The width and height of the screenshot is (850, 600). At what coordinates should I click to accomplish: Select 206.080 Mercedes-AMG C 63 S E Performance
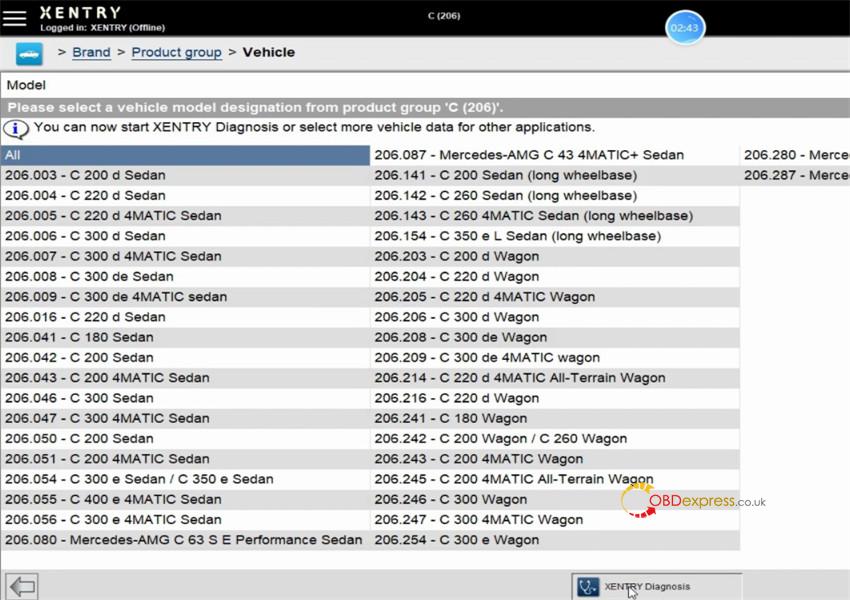pos(185,540)
